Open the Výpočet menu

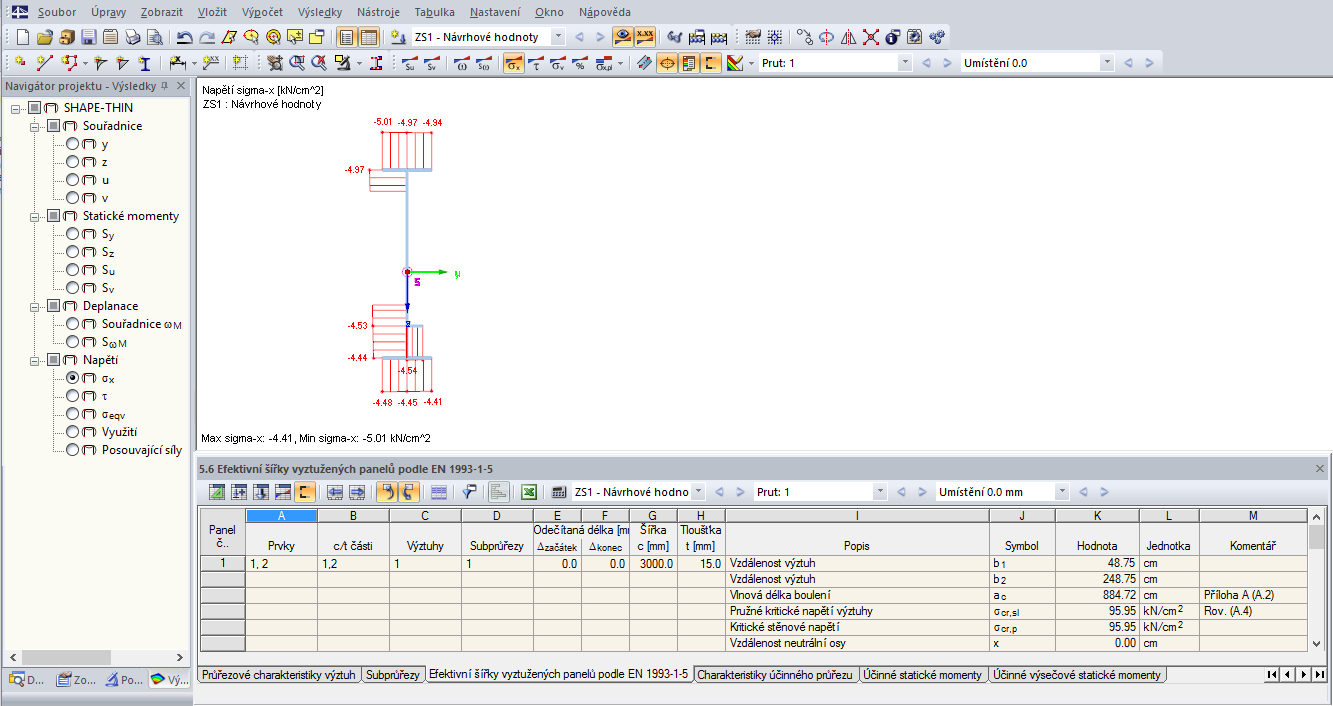pos(262,12)
